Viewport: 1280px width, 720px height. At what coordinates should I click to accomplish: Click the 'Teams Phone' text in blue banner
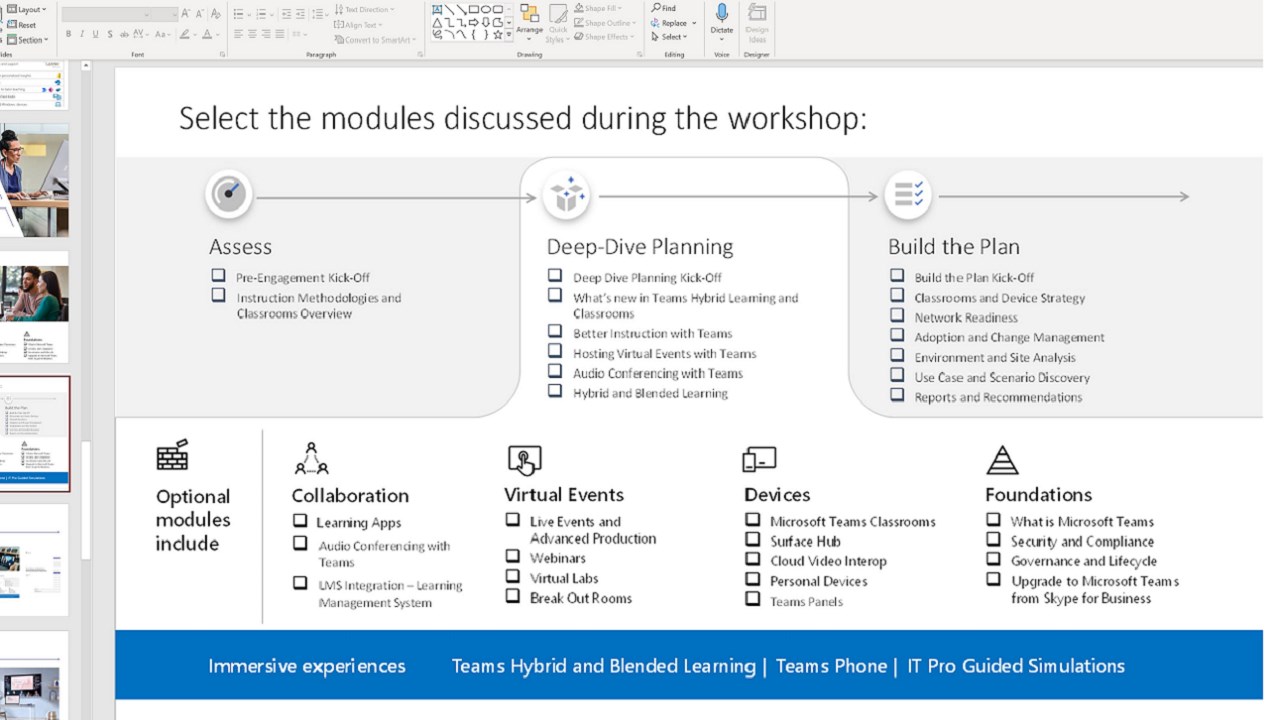[831, 666]
